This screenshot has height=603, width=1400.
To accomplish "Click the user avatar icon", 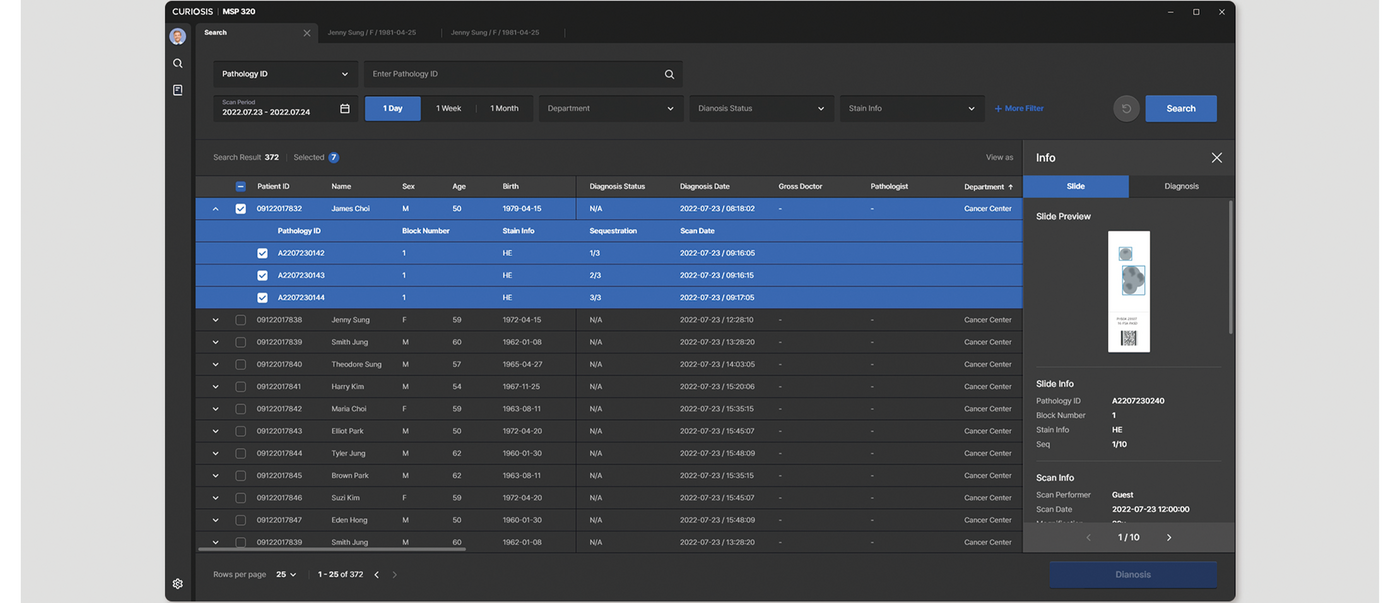I will tap(177, 36).
